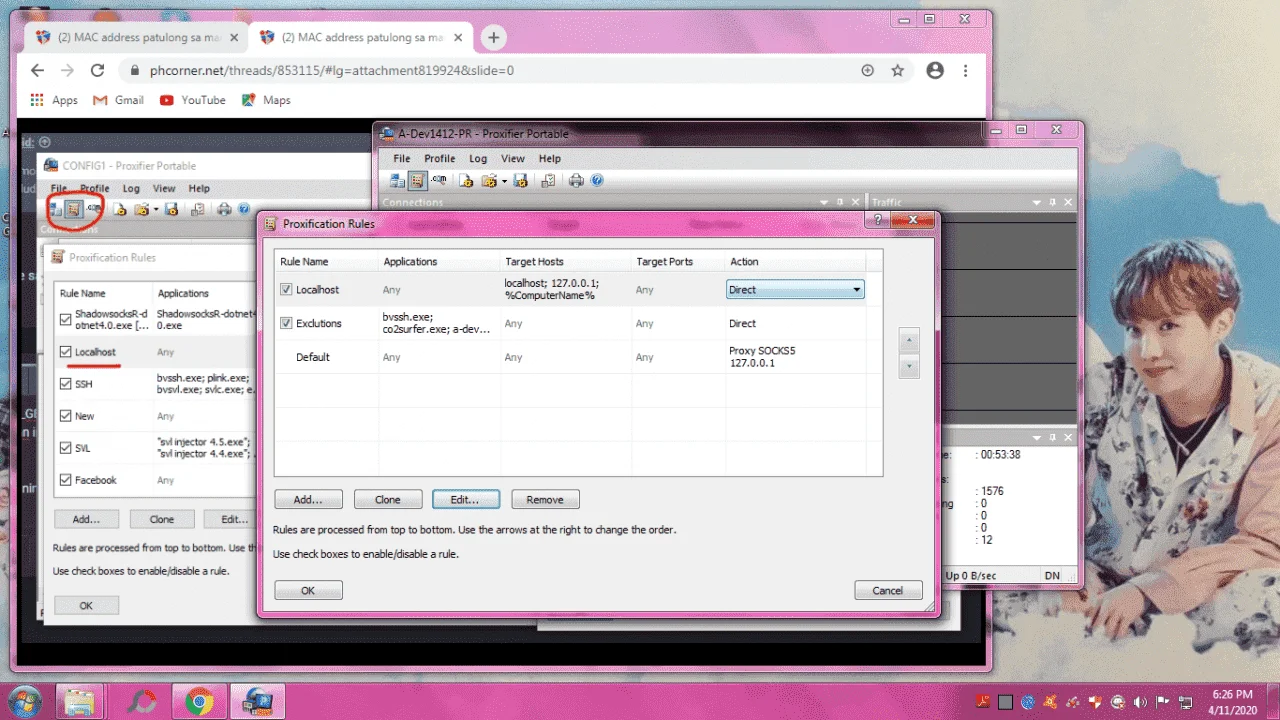Click the Proxifier icon in the taskbar
This screenshot has width=1280, height=720.
(257, 702)
